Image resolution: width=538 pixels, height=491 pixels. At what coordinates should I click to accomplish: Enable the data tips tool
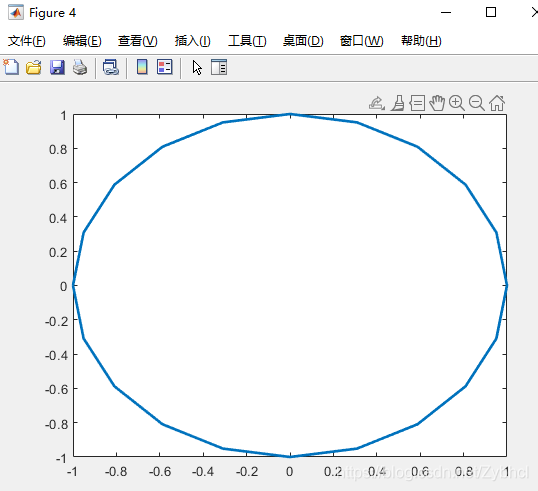[x=417, y=103]
